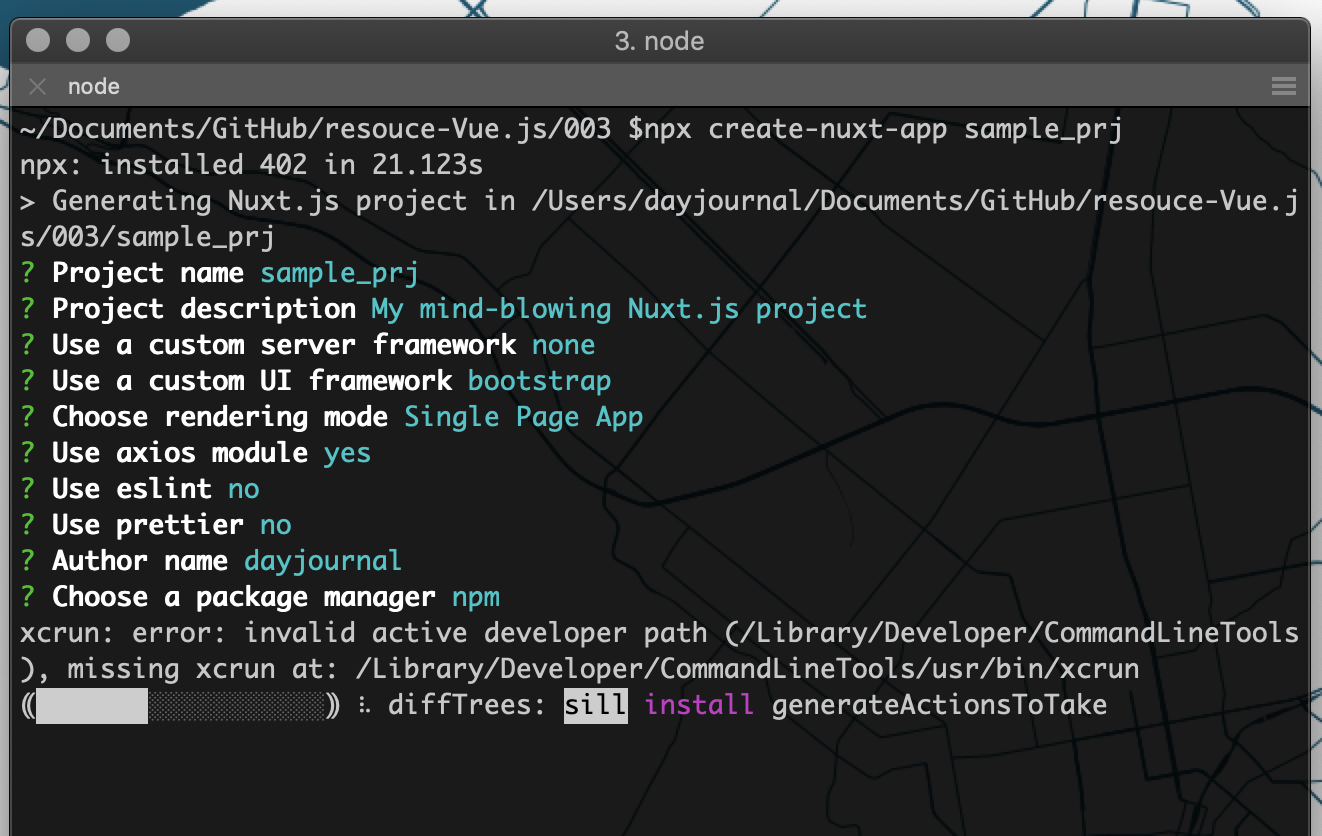Click the green '?' before Project name

click(28, 273)
